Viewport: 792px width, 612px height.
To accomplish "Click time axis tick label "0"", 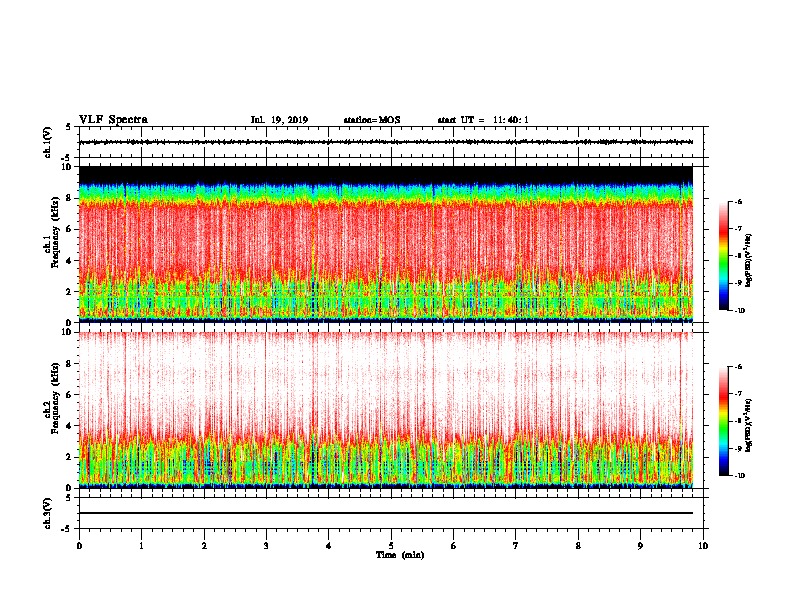I will click(79, 546).
